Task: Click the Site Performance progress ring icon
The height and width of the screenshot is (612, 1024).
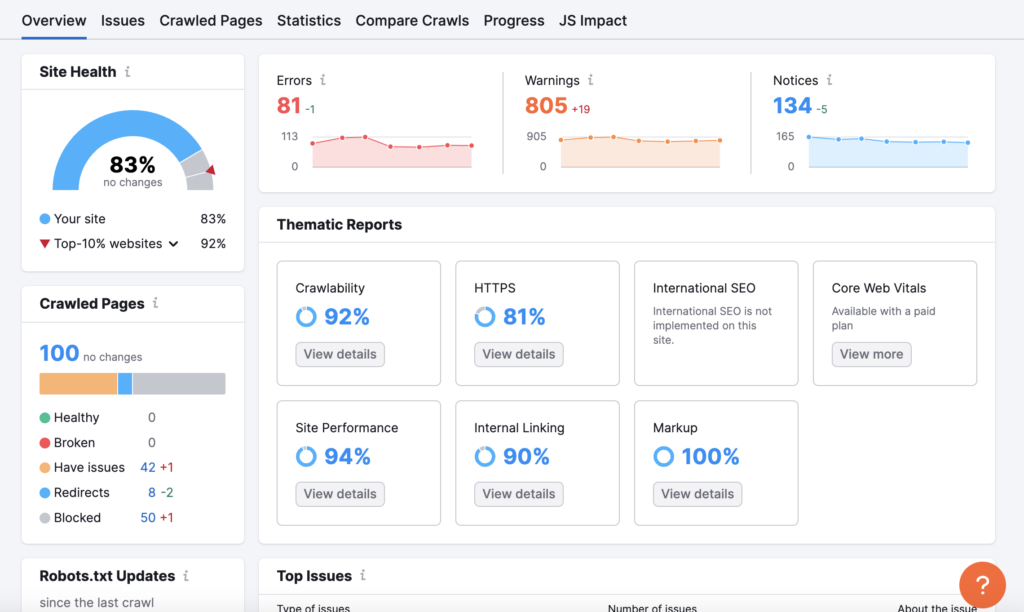Action: [x=306, y=456]
